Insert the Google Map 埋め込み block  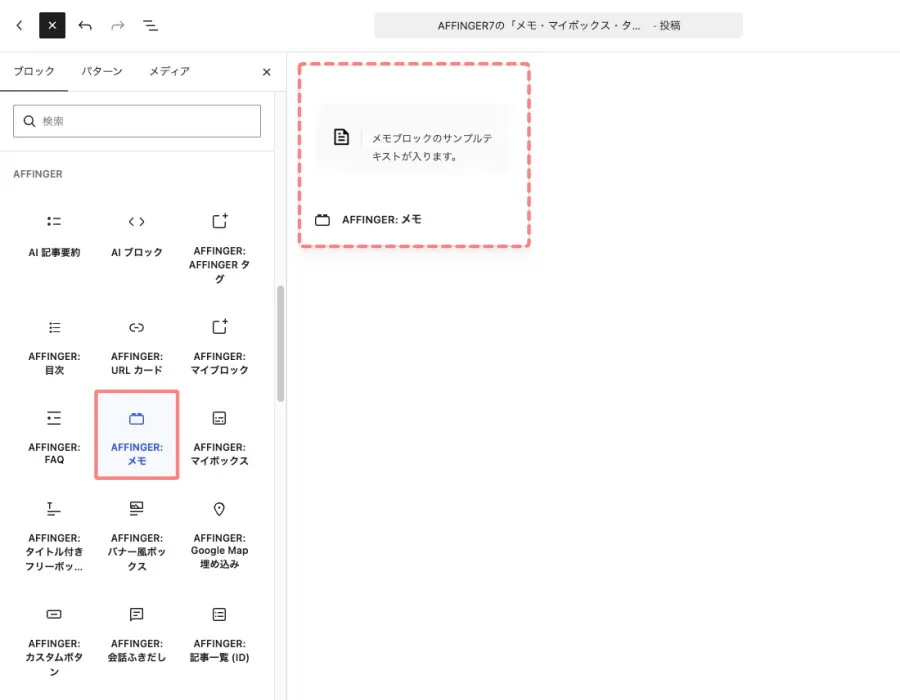pos(219,534)
